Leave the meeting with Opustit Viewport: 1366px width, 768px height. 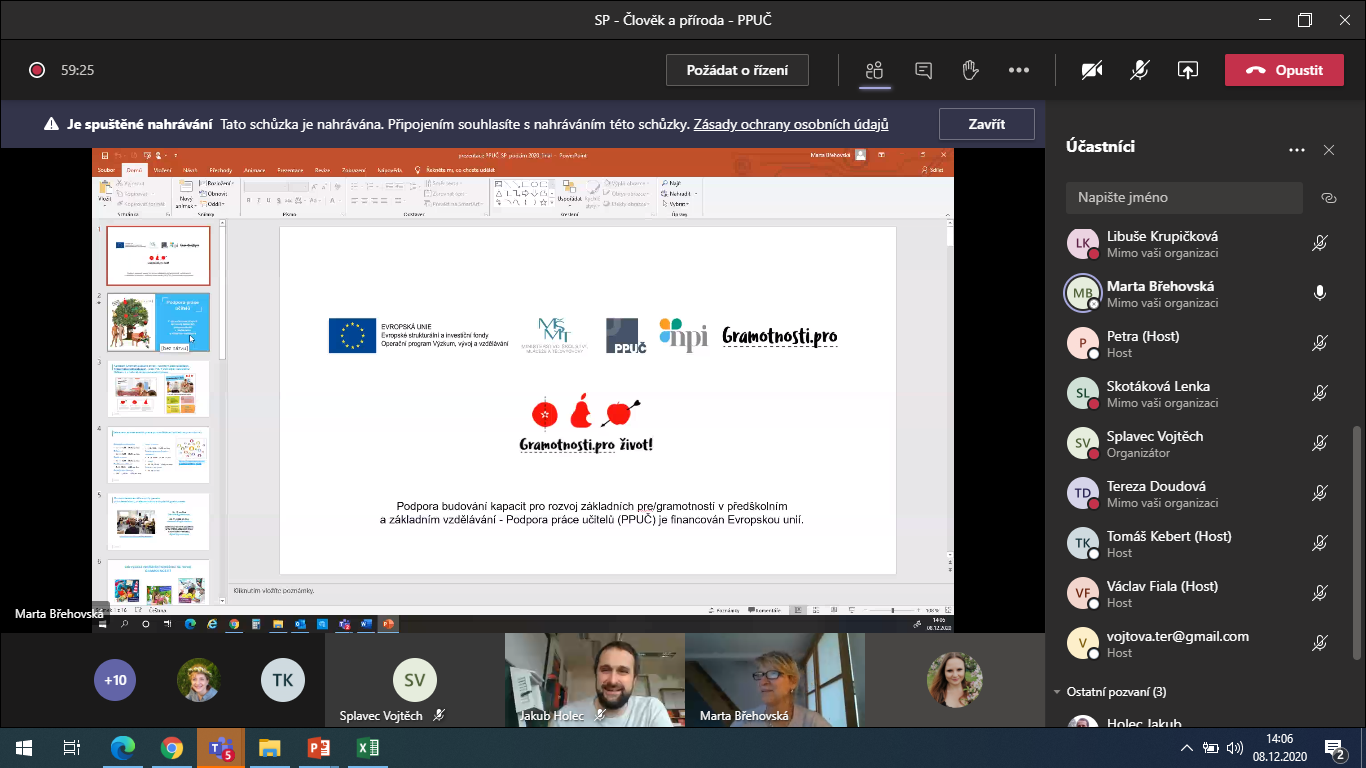tap(1284, 70)
